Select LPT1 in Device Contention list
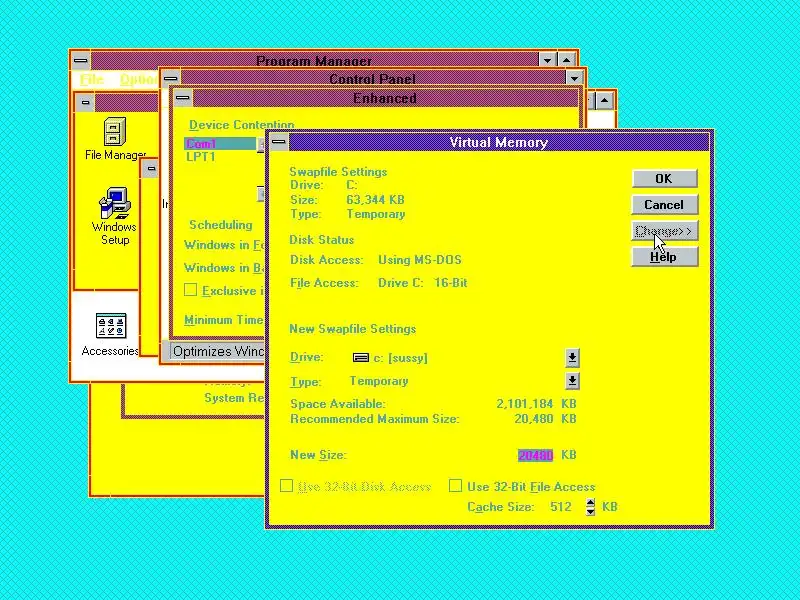 click(x=201, y=157)
